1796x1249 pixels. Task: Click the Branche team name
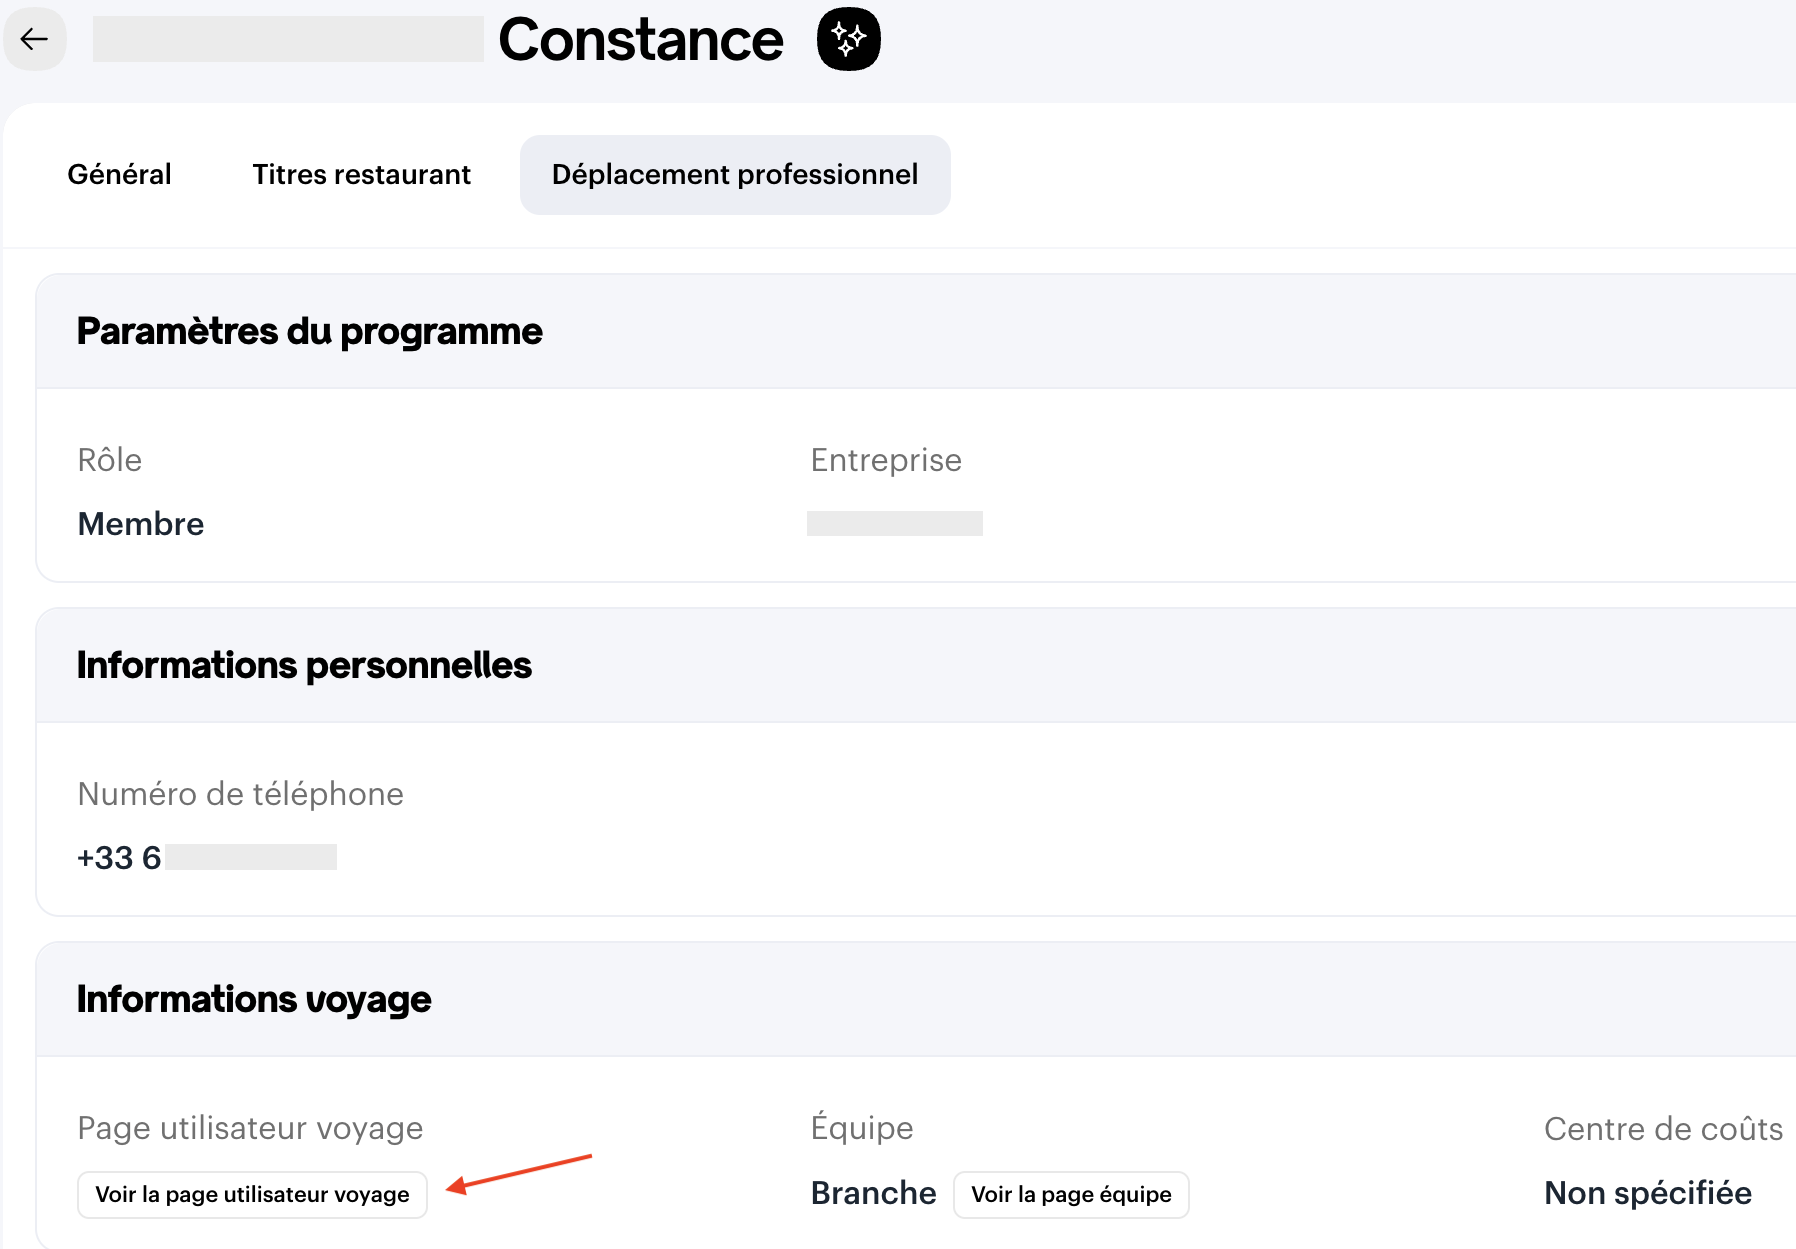(873, 1193)
